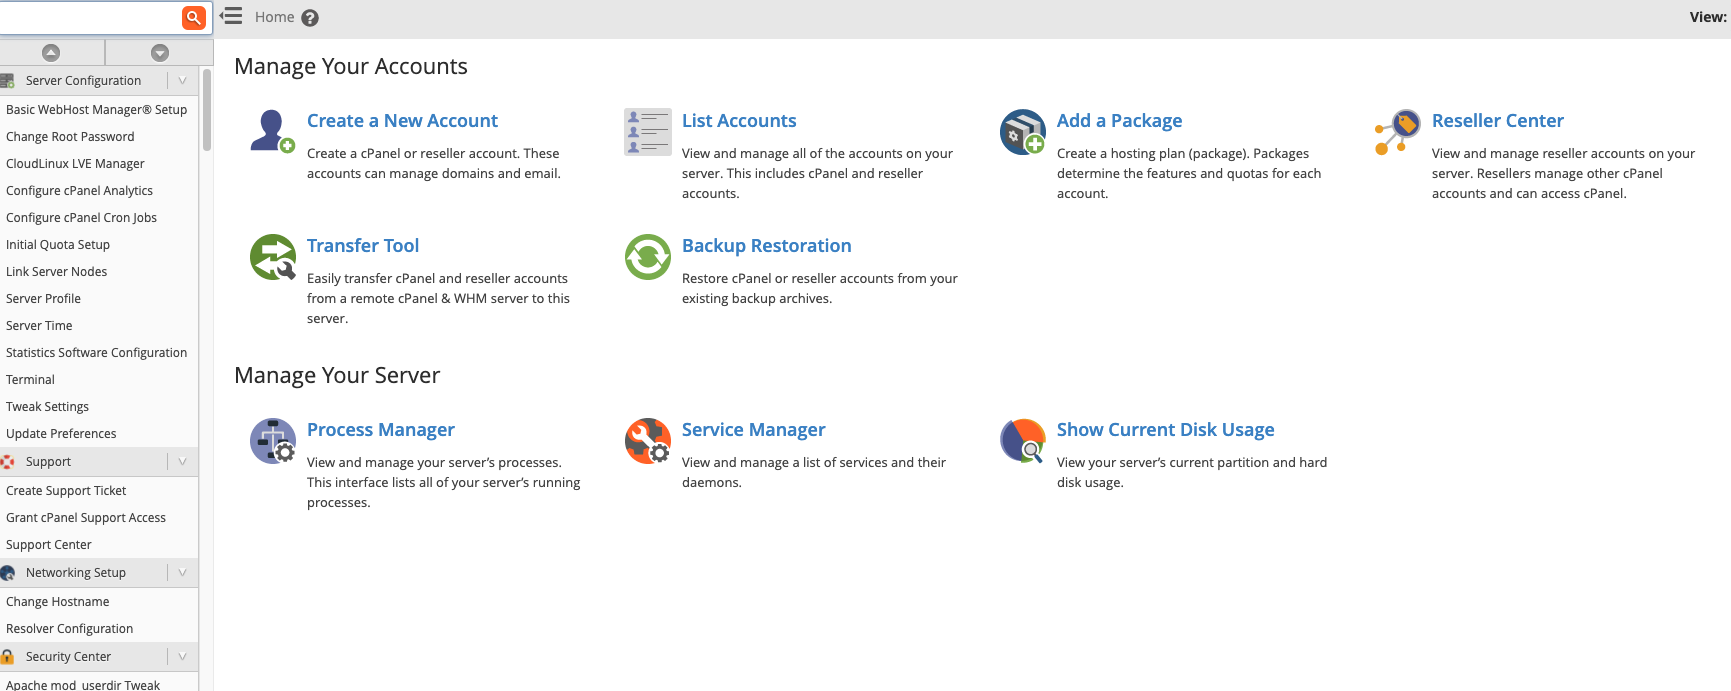
Task: Select Tweak Settings
Action: [47, 407]
